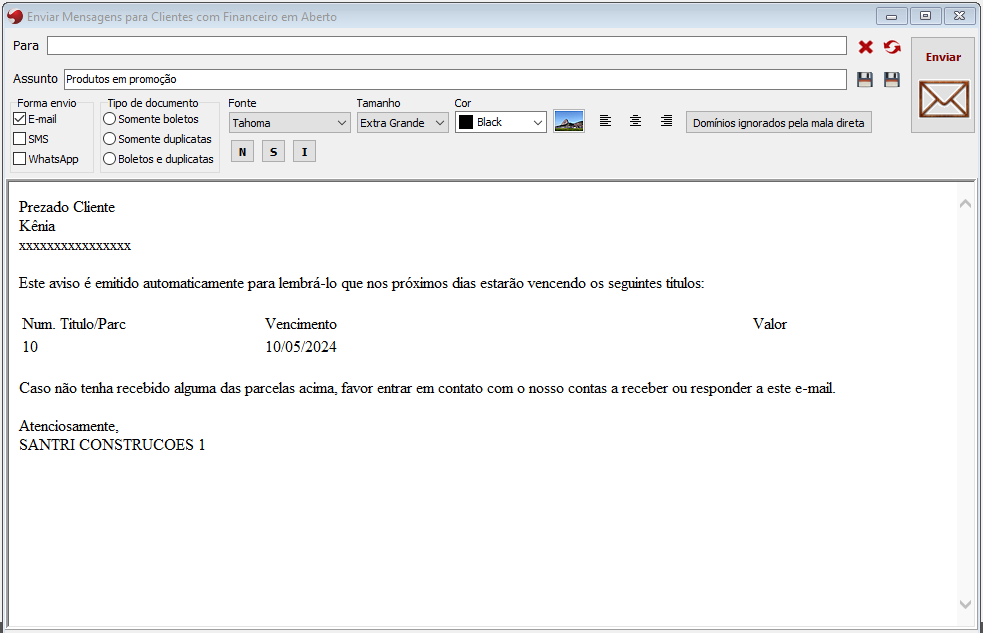Viewport: 983px width, 633px height.
Task: Open the Fonte dropdown showing Tahoma
Action: tap(288, 123)
